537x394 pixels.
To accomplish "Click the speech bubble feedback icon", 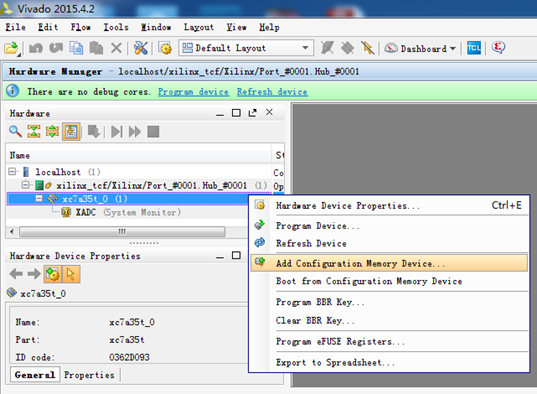I will (498, 48).
